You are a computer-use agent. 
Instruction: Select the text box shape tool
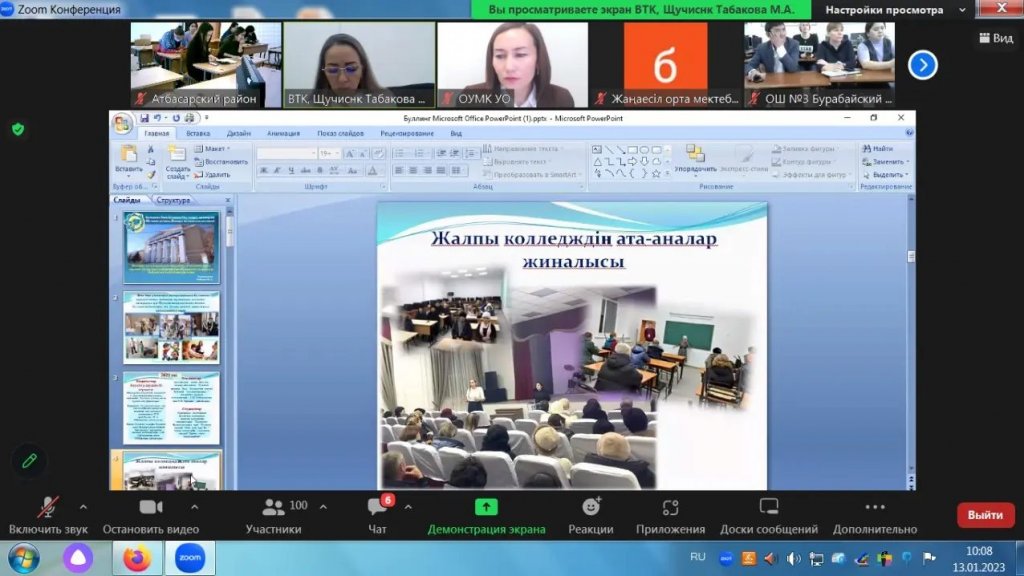click(x=597, y=150)
